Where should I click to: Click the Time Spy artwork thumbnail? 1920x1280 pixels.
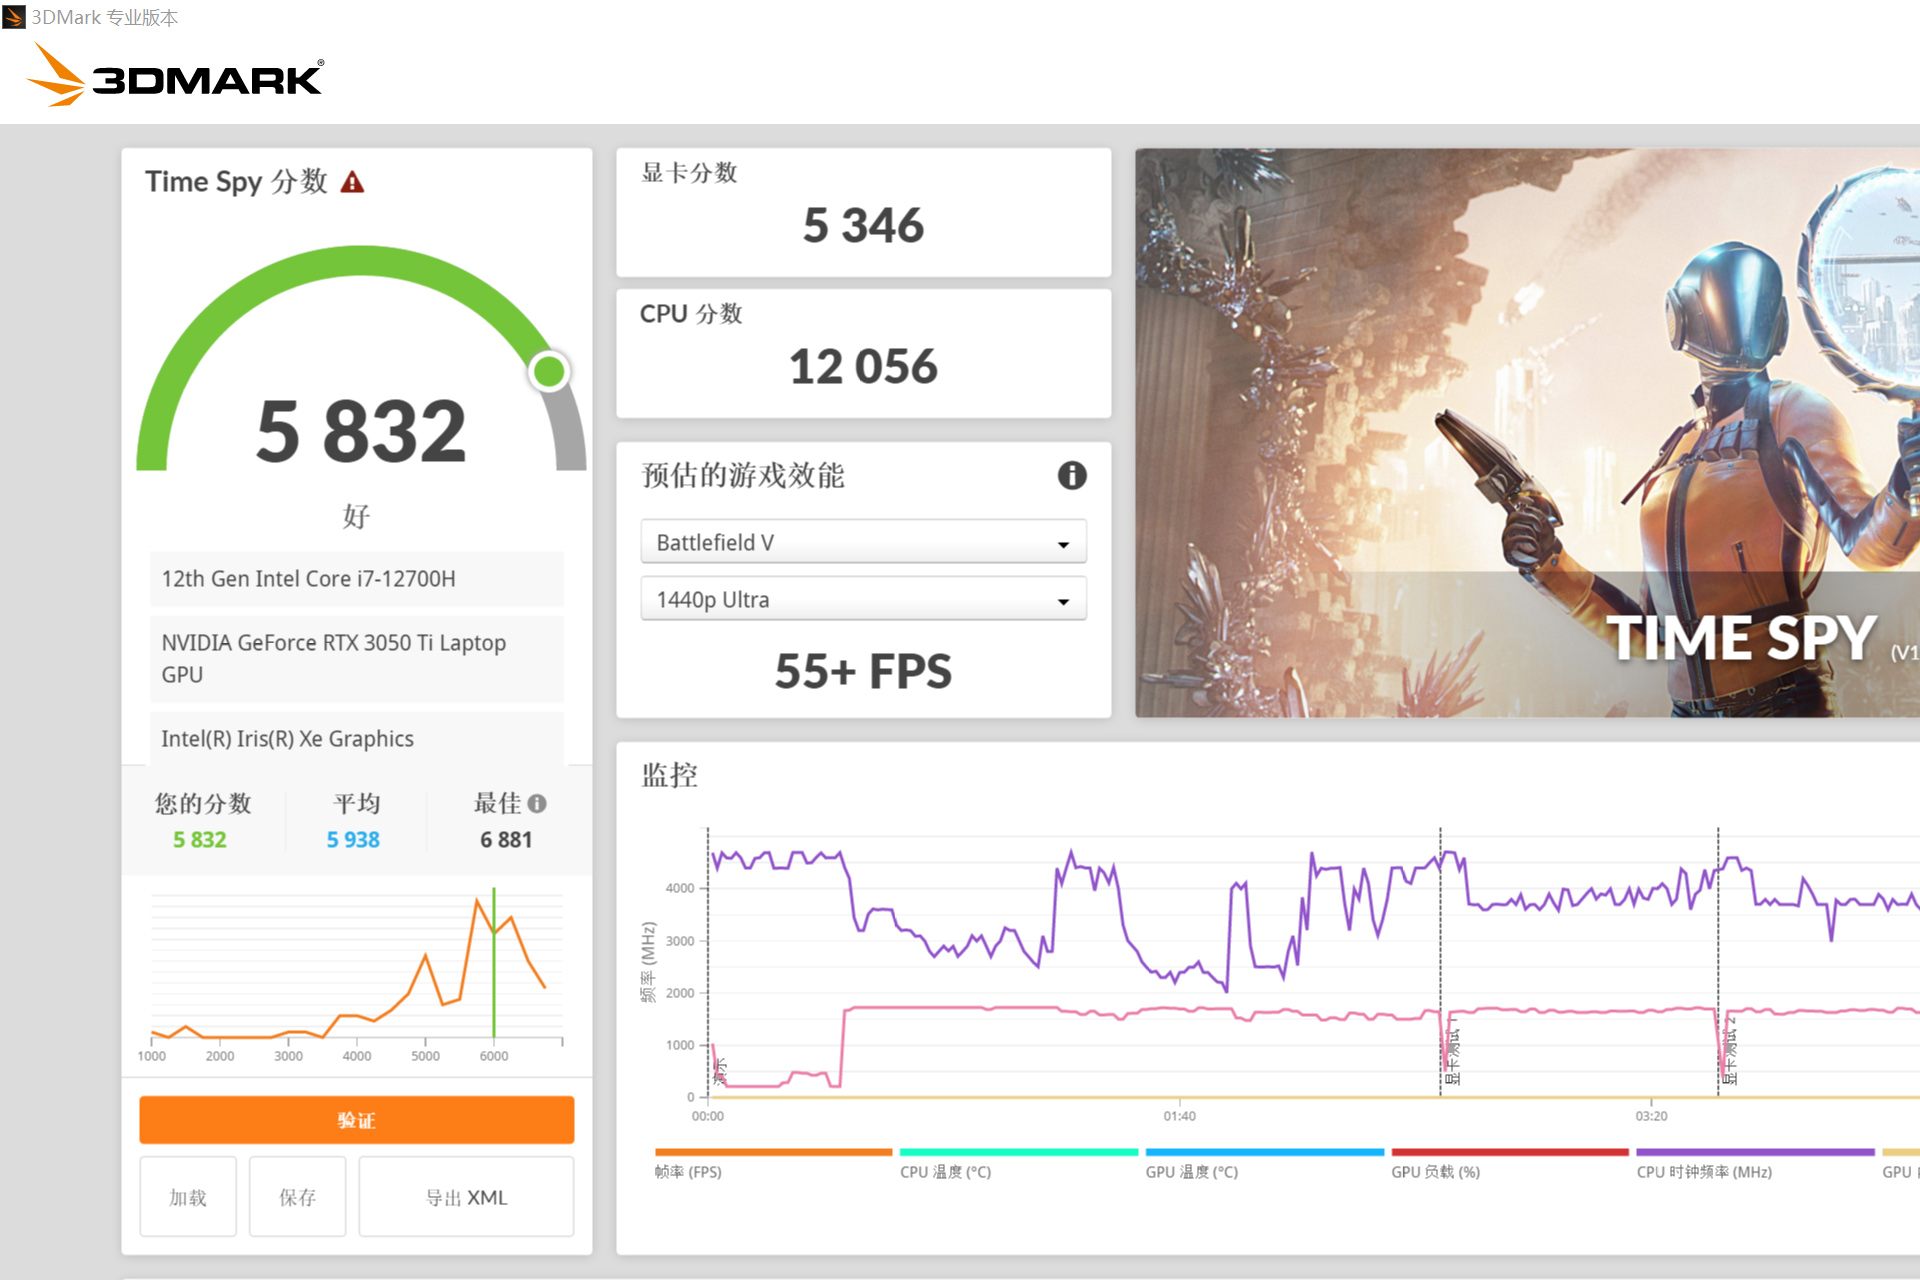coord(1527,433)
